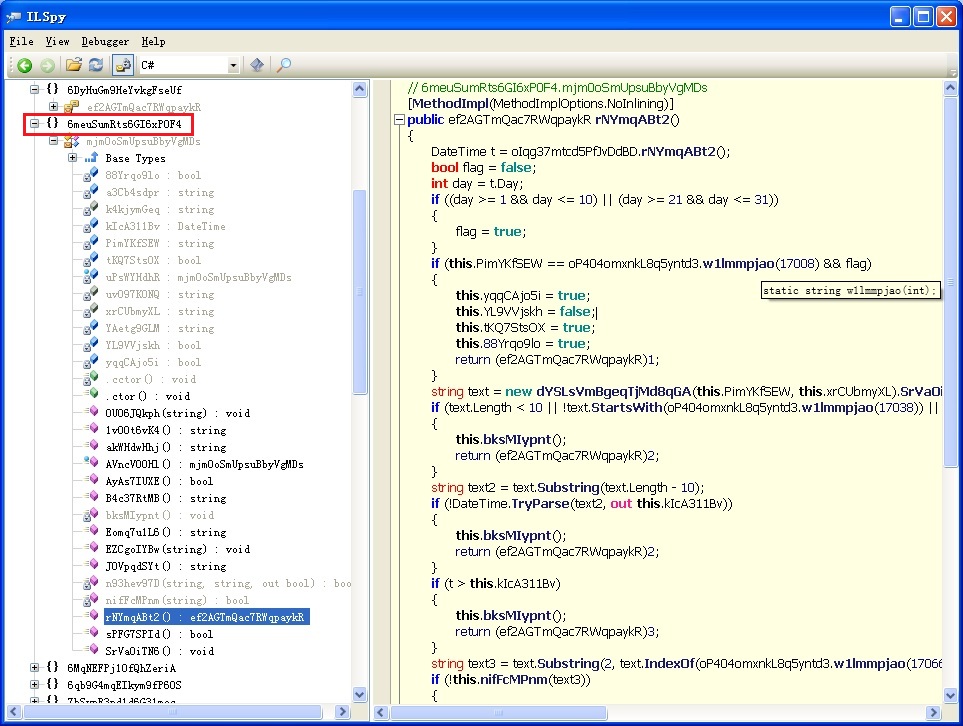Click the YAetg9GLM string field icon
The width and height of the screenshot is (963, 726).
click(x=91, y=327)
